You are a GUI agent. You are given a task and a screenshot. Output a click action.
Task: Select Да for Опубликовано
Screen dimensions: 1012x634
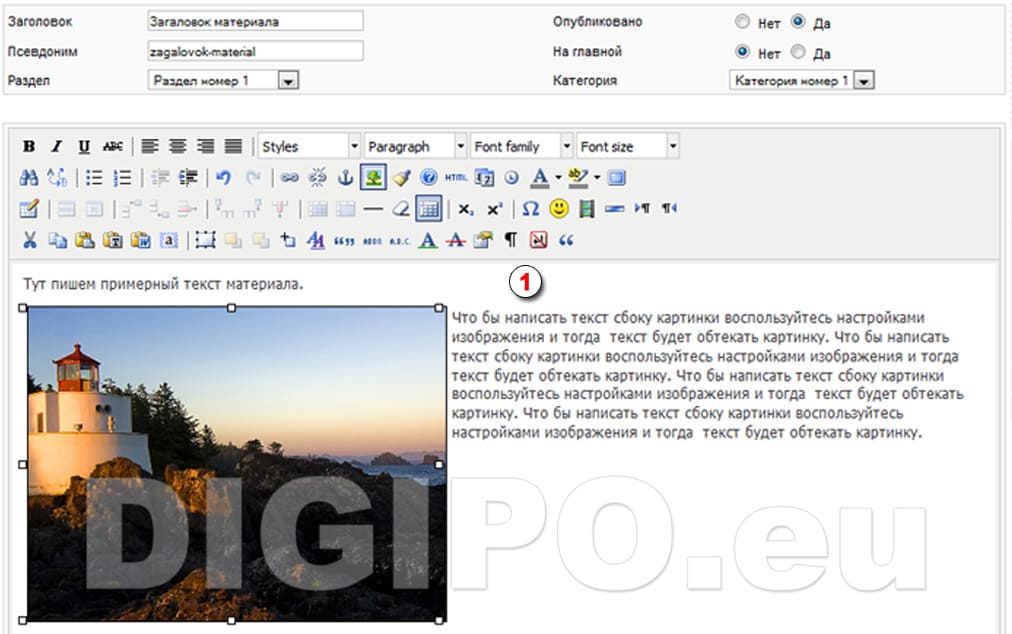click(x=798, y=22)
